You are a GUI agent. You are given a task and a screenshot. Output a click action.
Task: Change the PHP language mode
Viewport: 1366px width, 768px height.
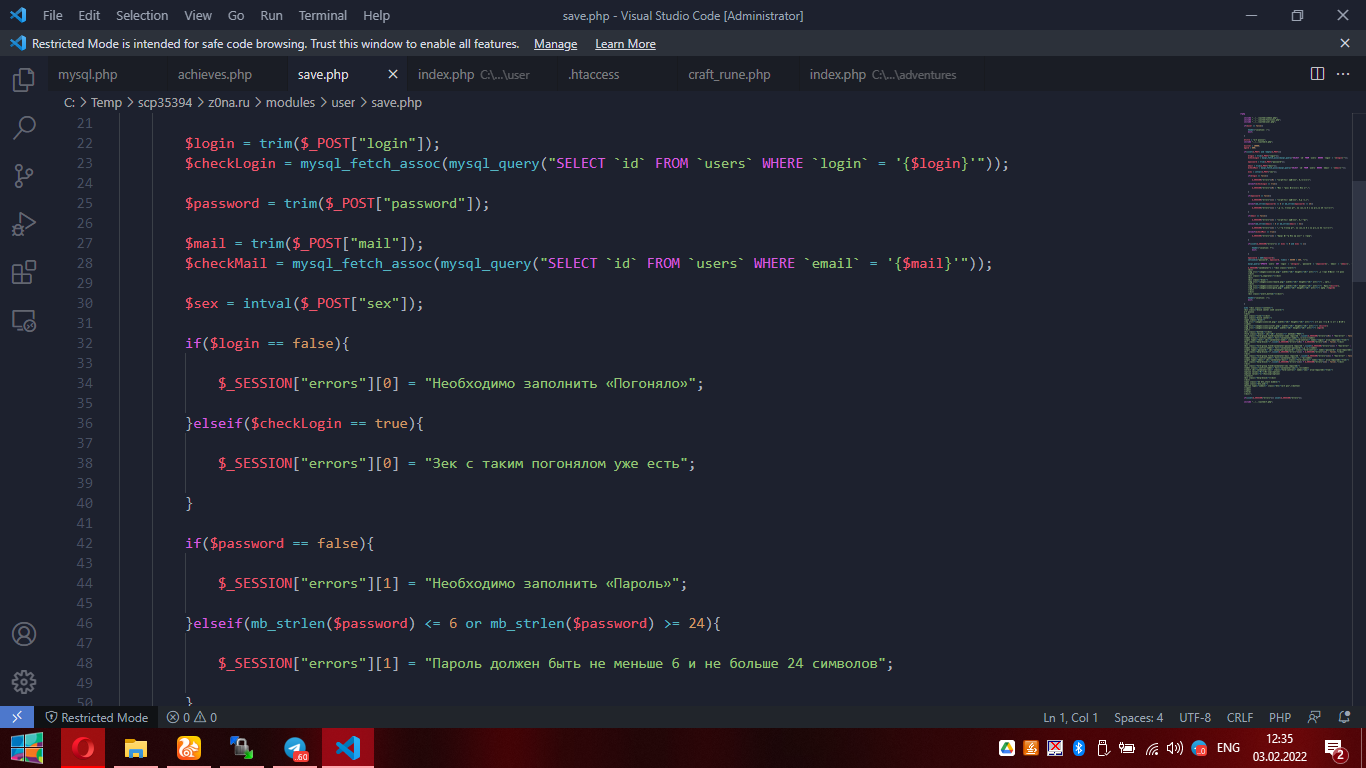1279,717
